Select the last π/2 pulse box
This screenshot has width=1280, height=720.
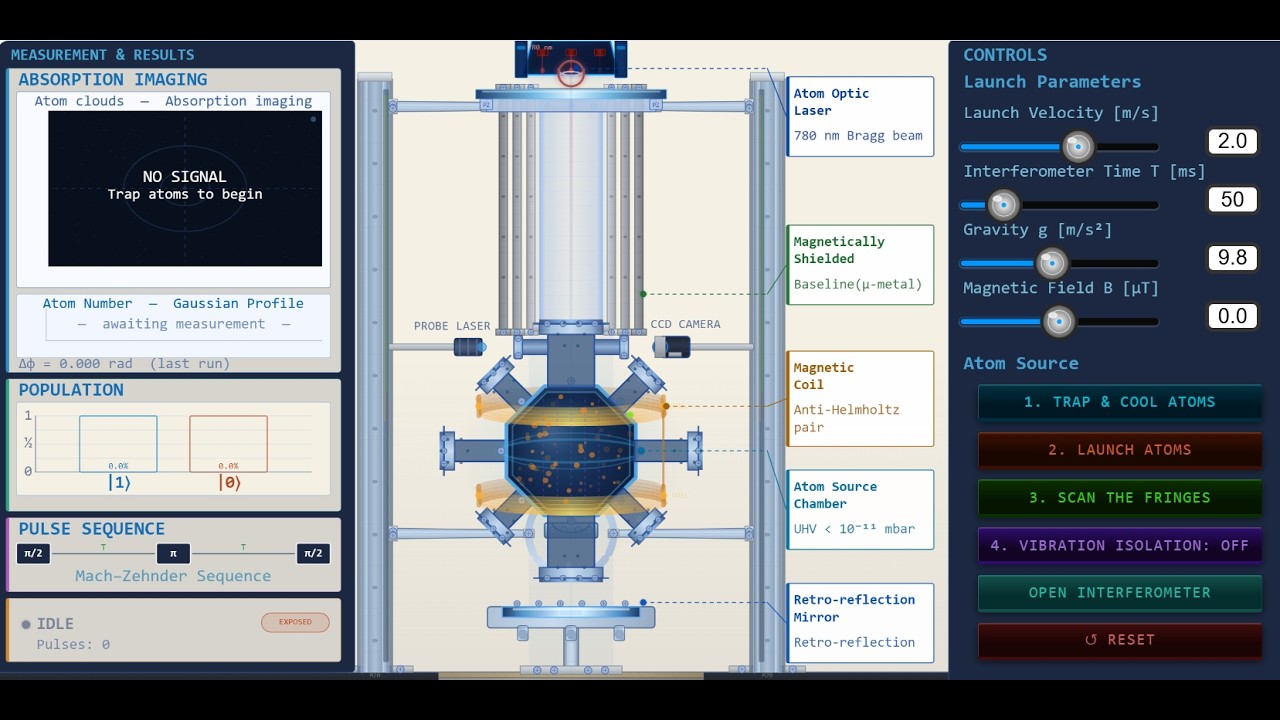[x=313, y=553]
